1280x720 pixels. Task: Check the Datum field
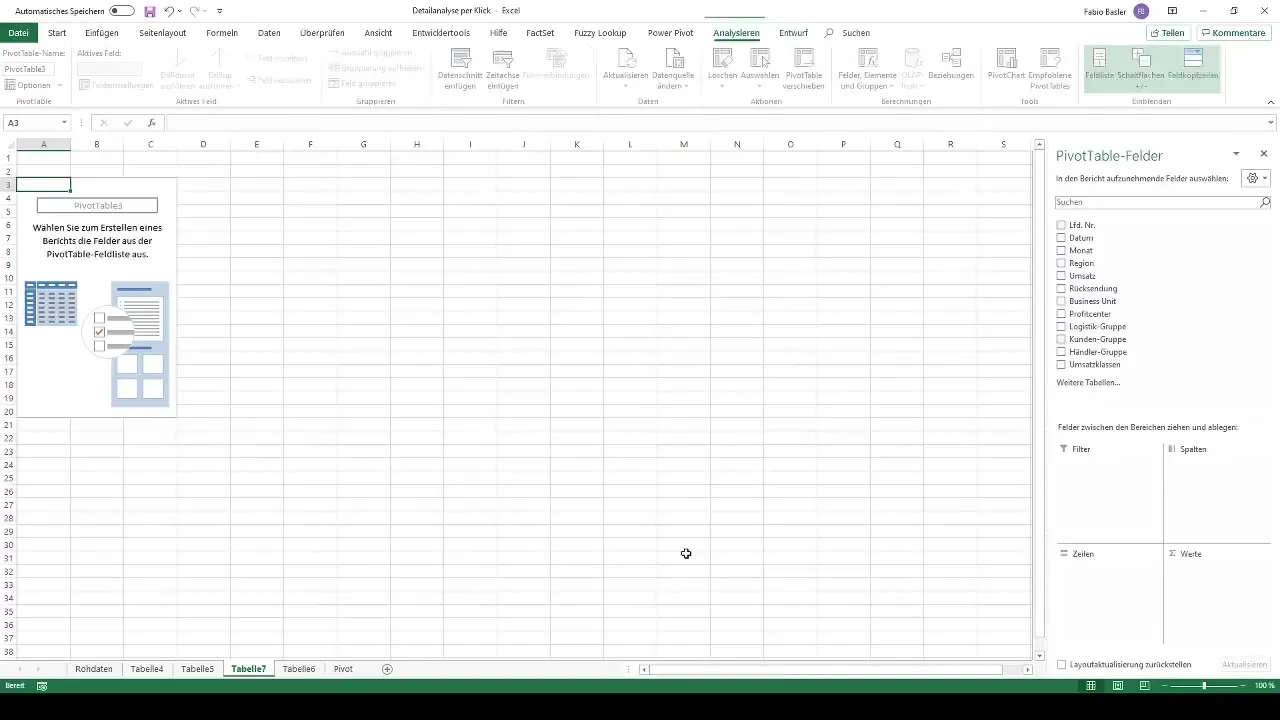pyautogui.click(x=1061, y=238)
